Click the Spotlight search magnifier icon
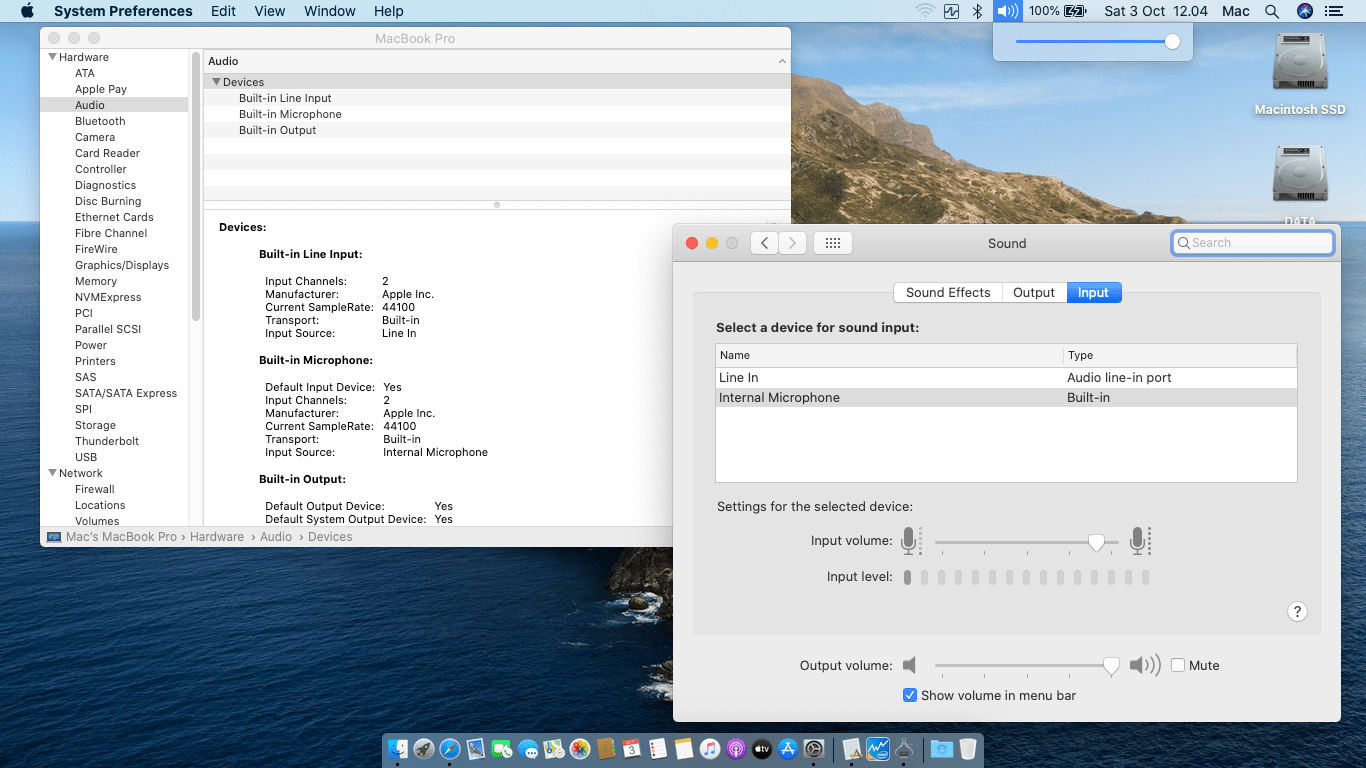The image size is (1366, 768). (x=1272, y=11)
